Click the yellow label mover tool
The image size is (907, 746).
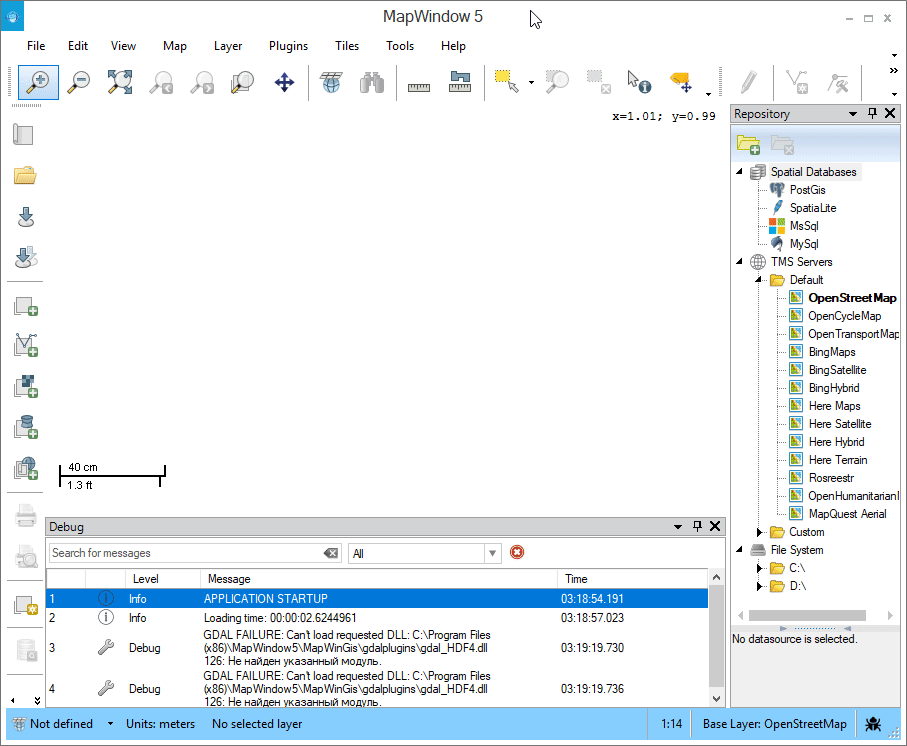click(681, 83)
